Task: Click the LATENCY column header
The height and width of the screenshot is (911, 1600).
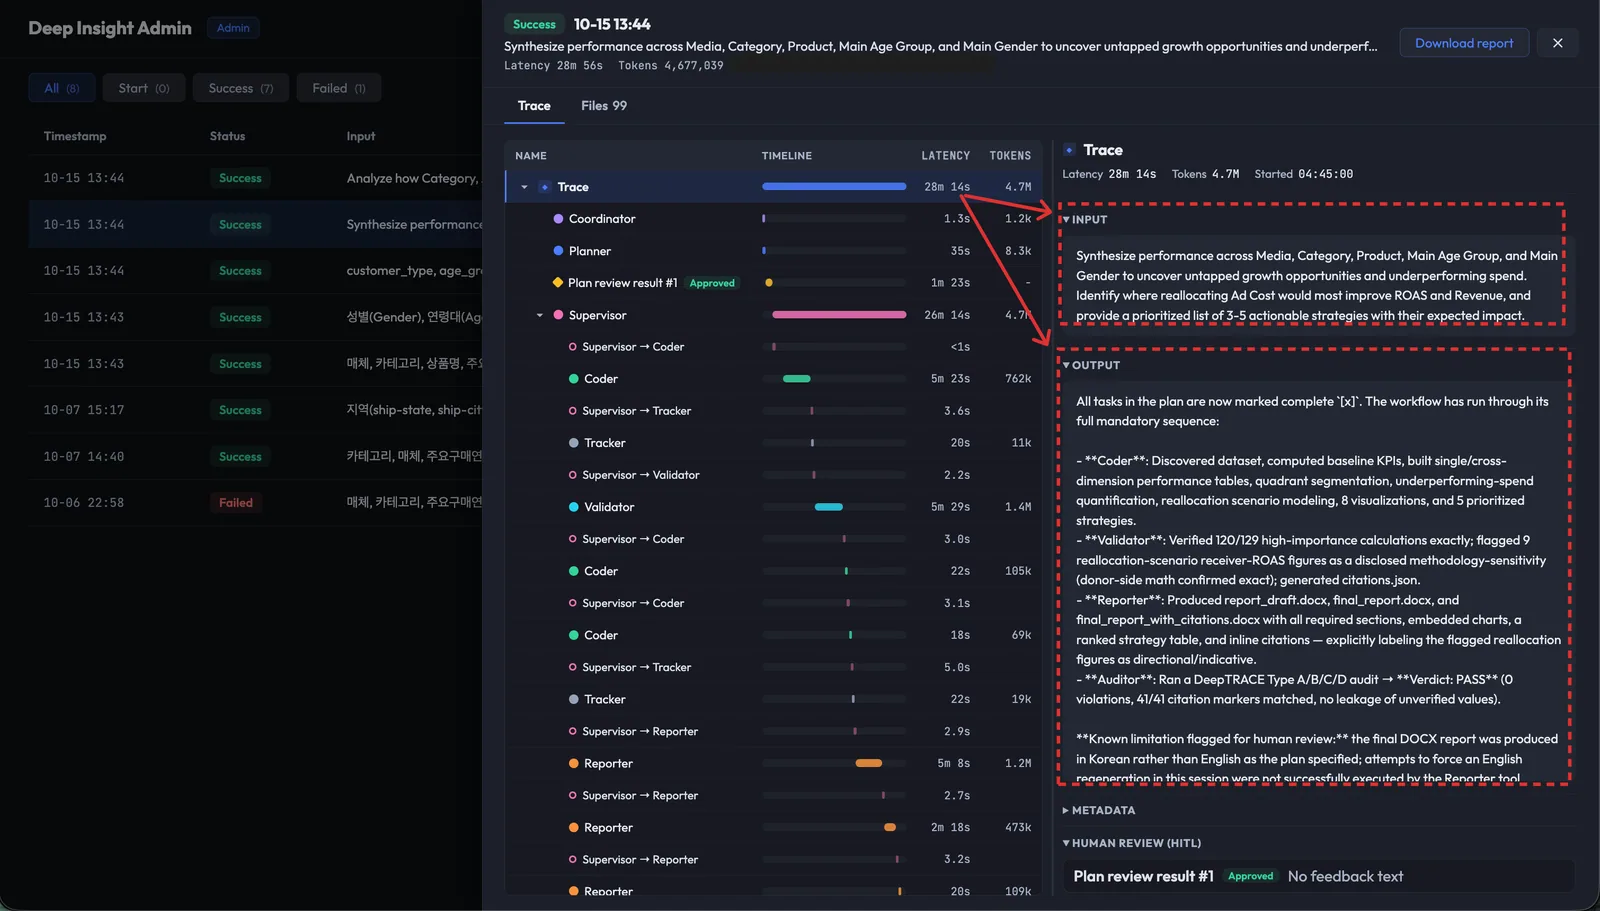Action: point(945,156)
